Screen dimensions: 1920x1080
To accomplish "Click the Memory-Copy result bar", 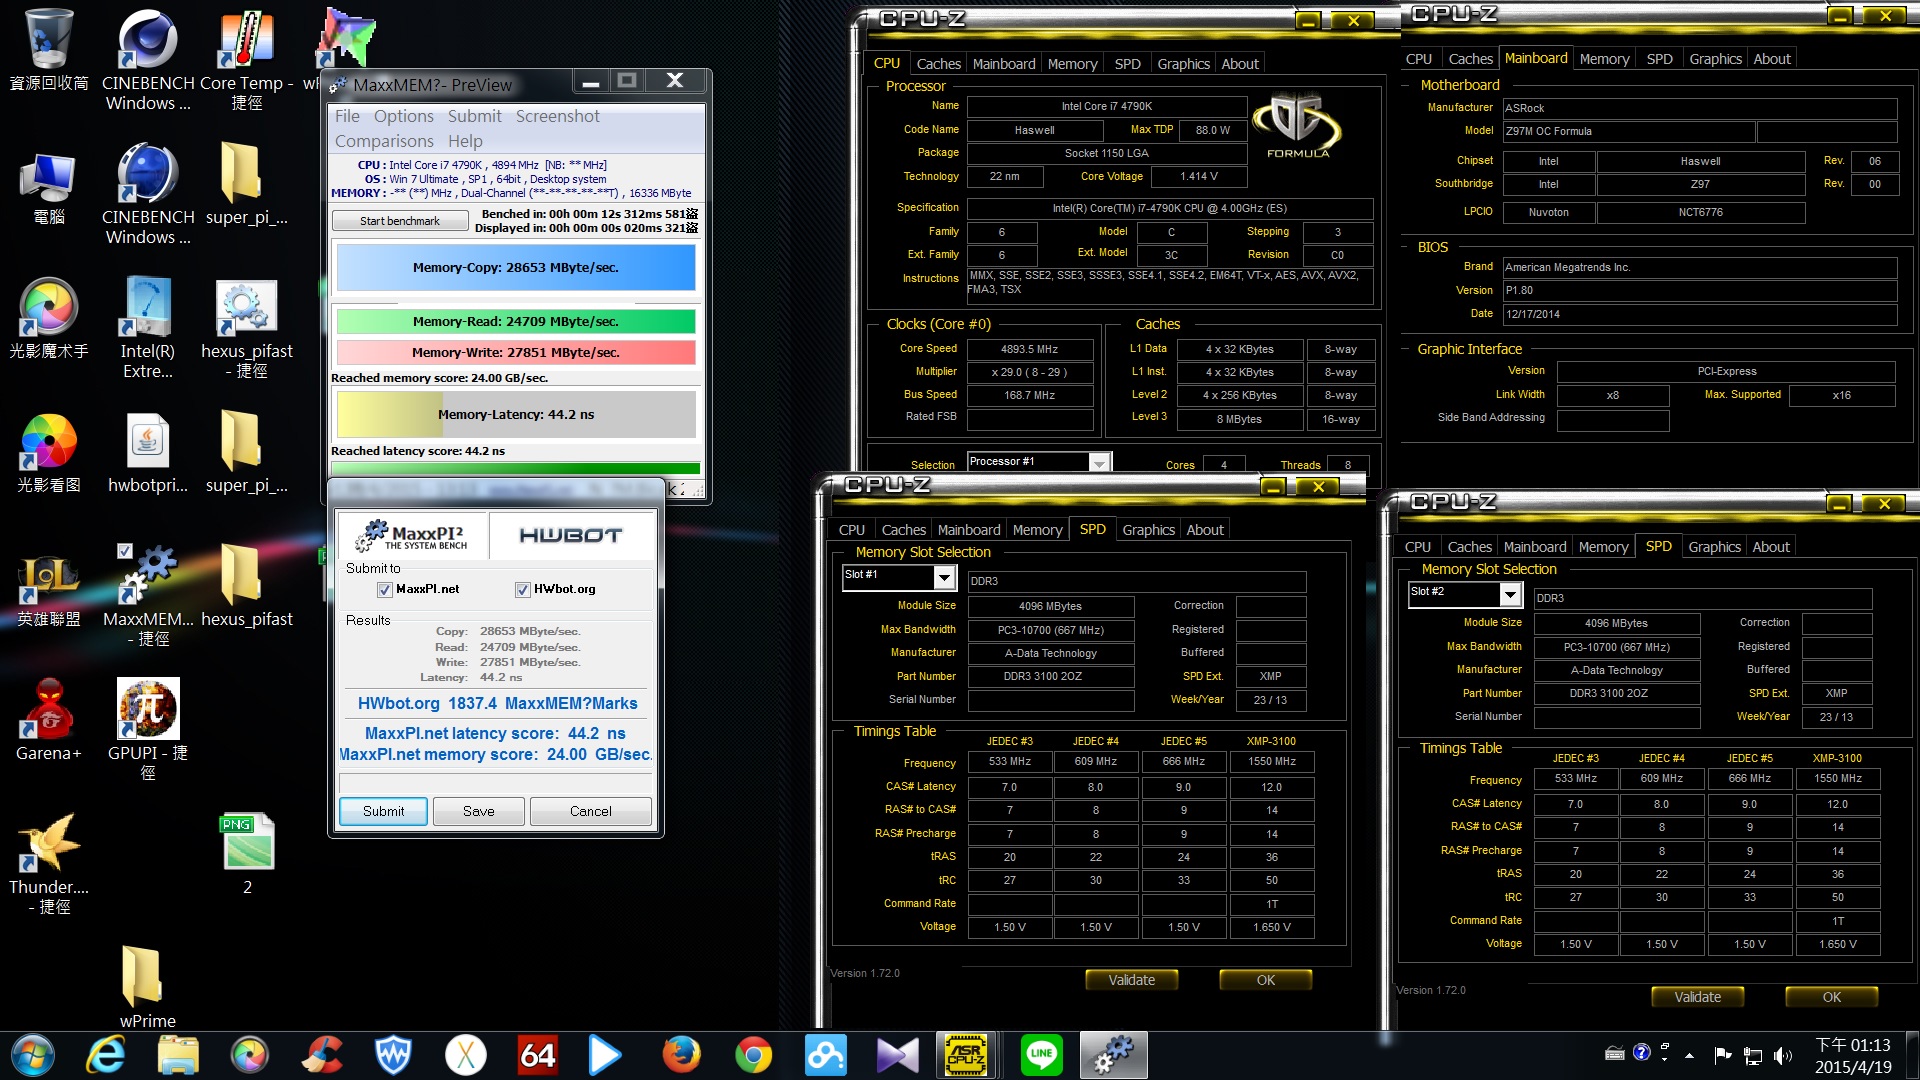I will pyautogui.click(x=516, y=267).
